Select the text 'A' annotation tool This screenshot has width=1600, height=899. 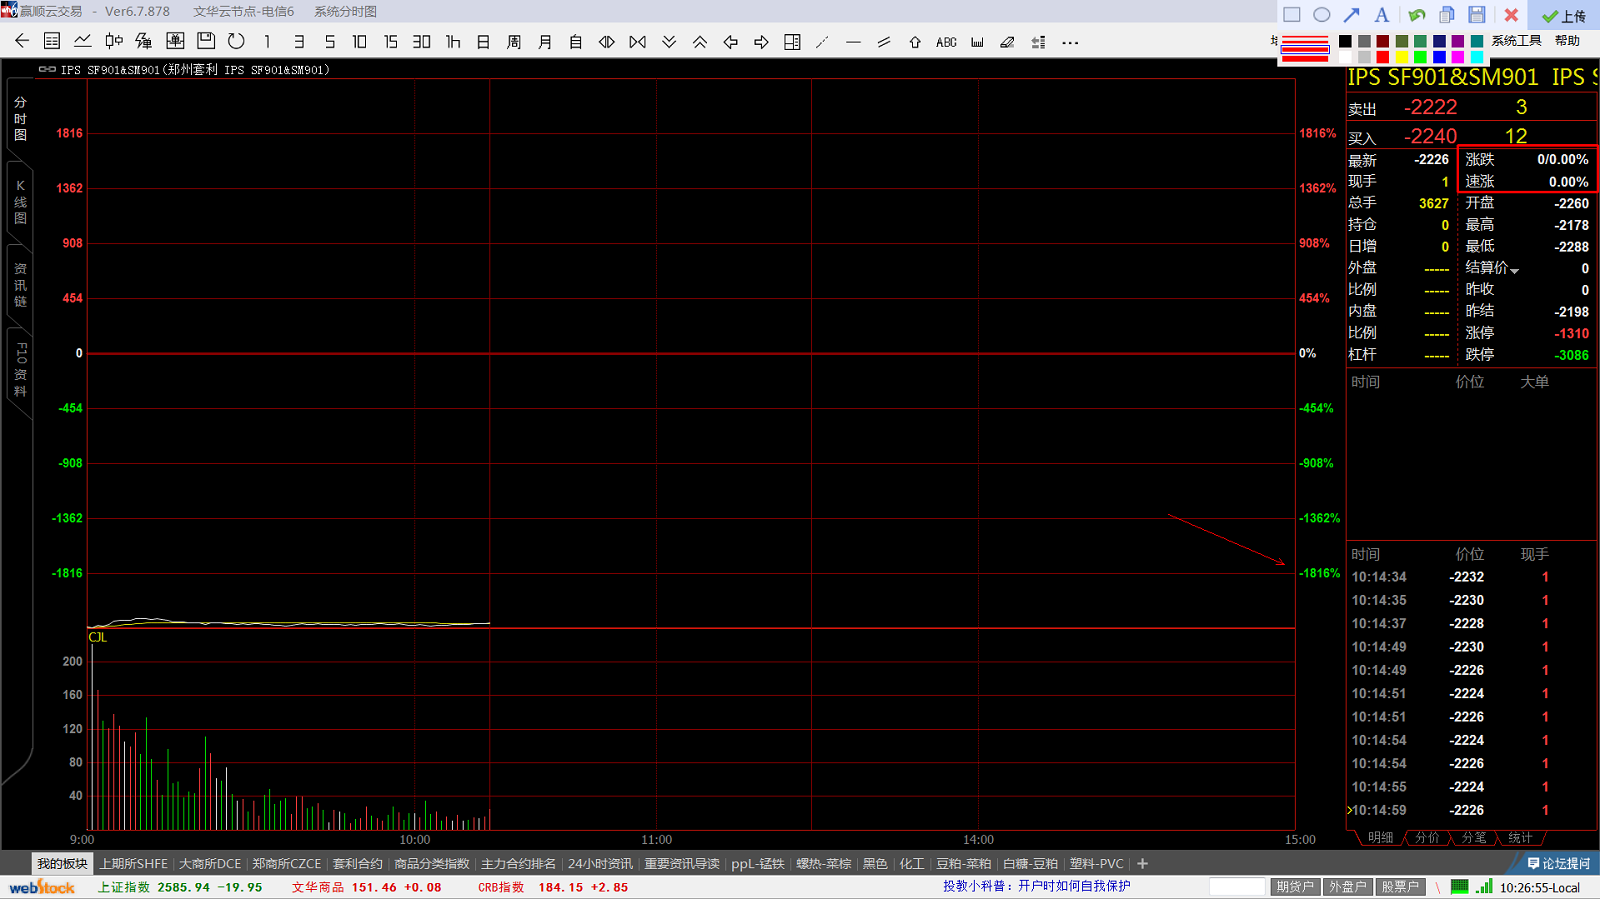click(1381, 15)
